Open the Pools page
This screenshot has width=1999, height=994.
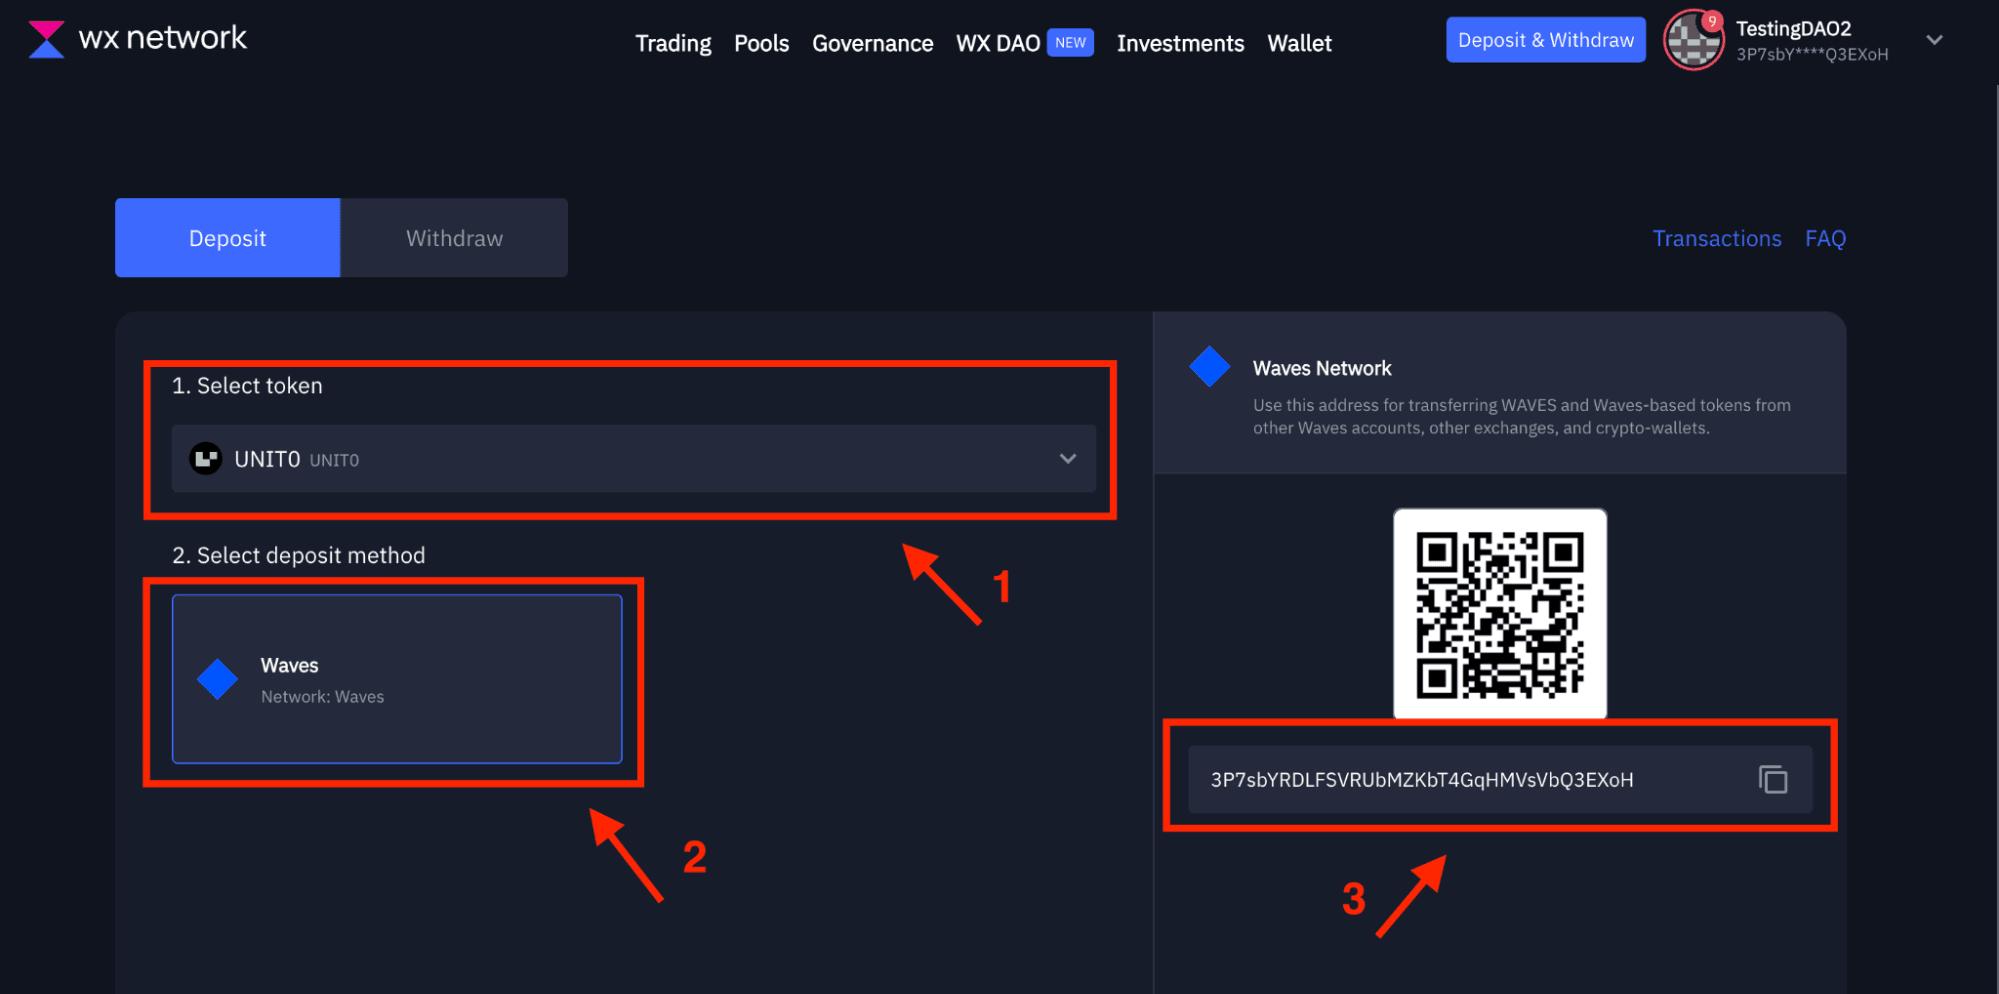coord(761,43)
